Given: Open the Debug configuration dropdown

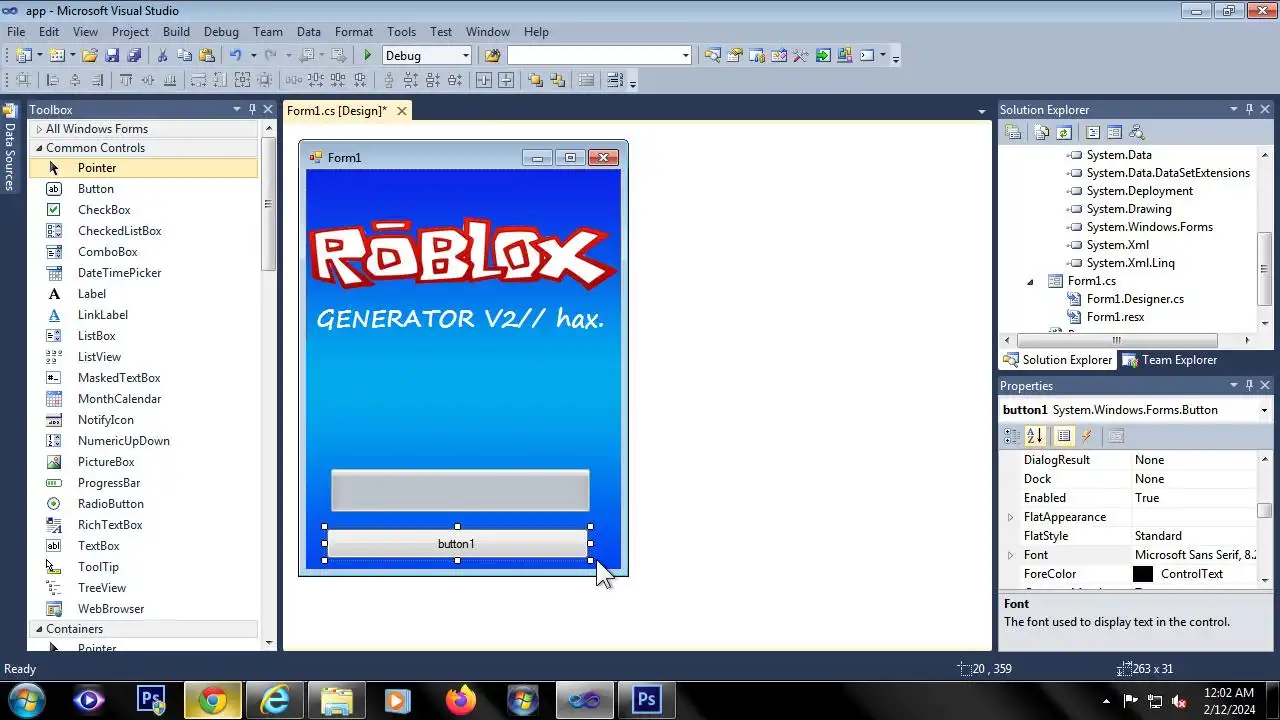Looking at the screenshot, I should click(465, 56).
